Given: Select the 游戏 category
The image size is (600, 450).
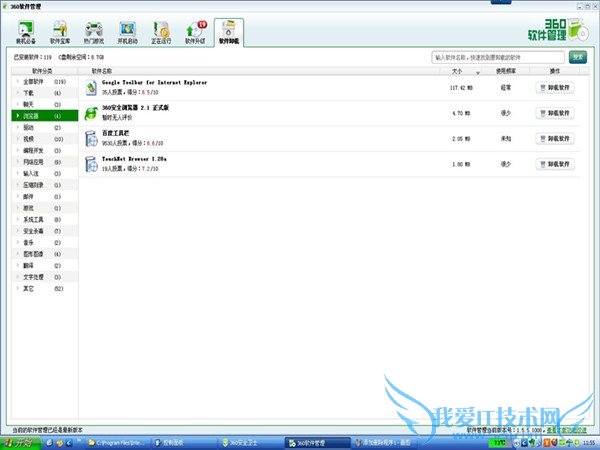Looking at the screenshot, I should point(45,208).
